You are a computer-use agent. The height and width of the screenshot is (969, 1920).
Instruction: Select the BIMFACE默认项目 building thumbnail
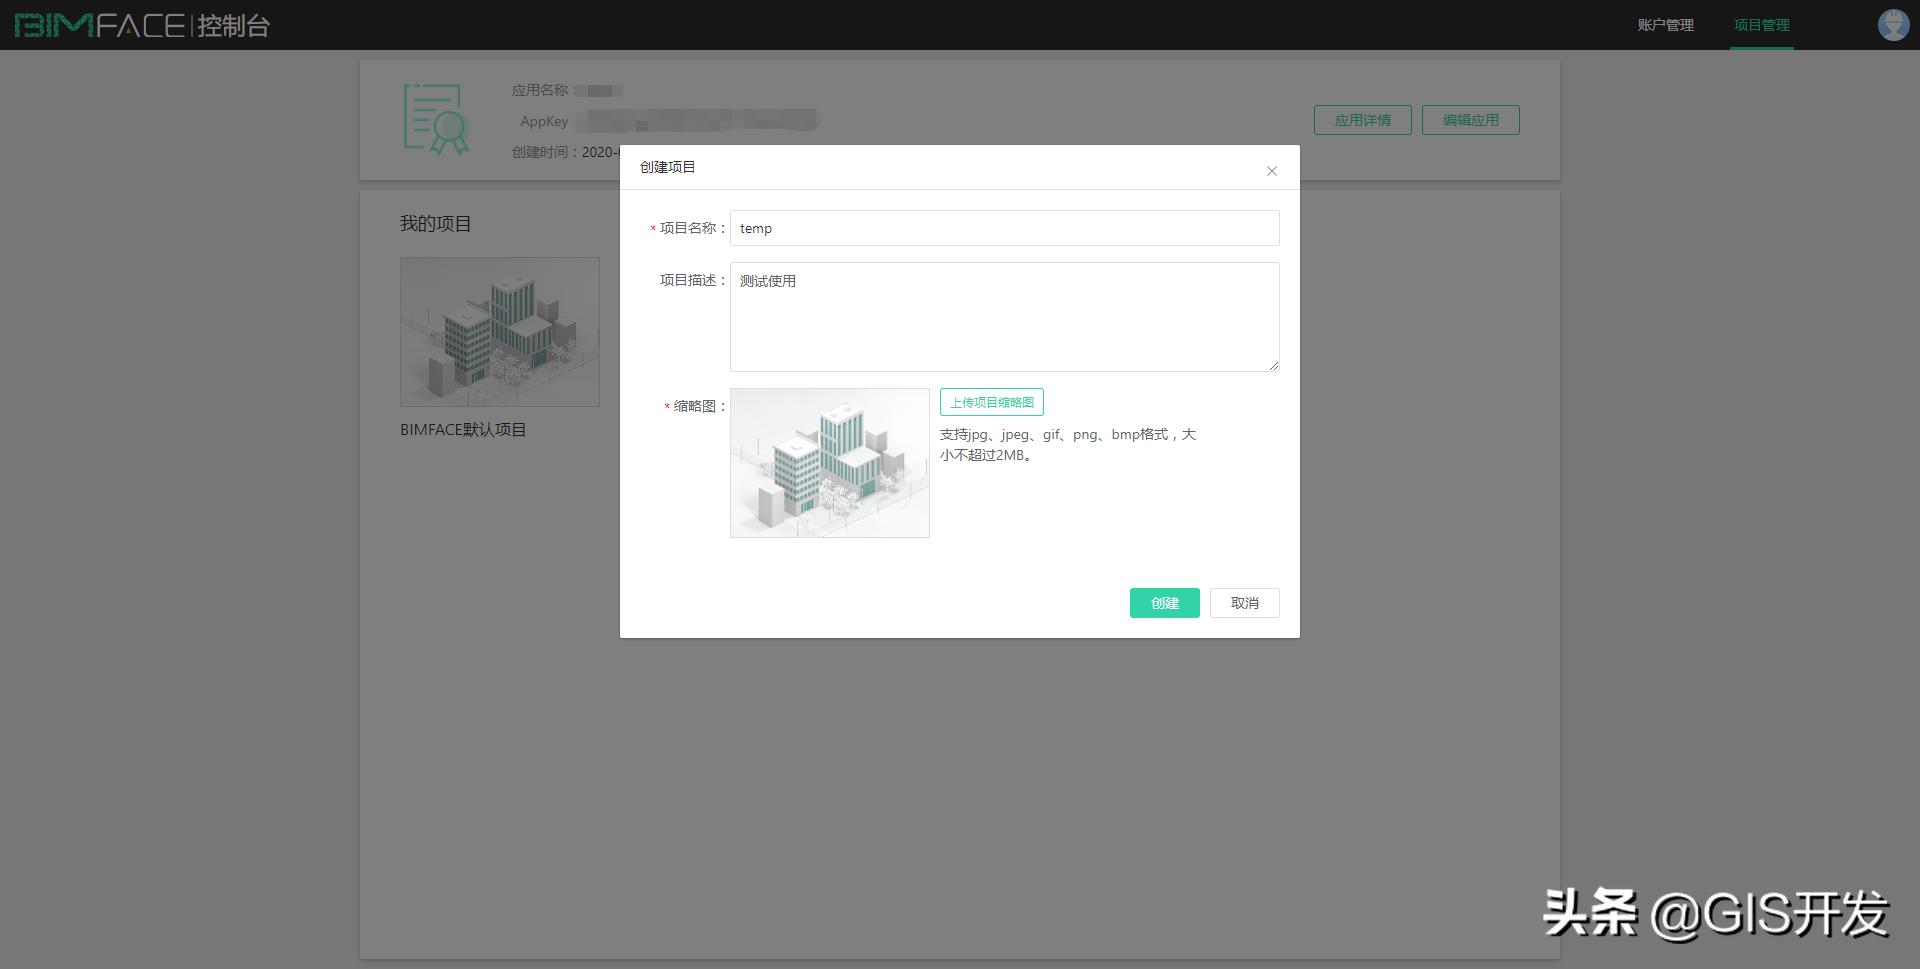(x=499, y=331)
